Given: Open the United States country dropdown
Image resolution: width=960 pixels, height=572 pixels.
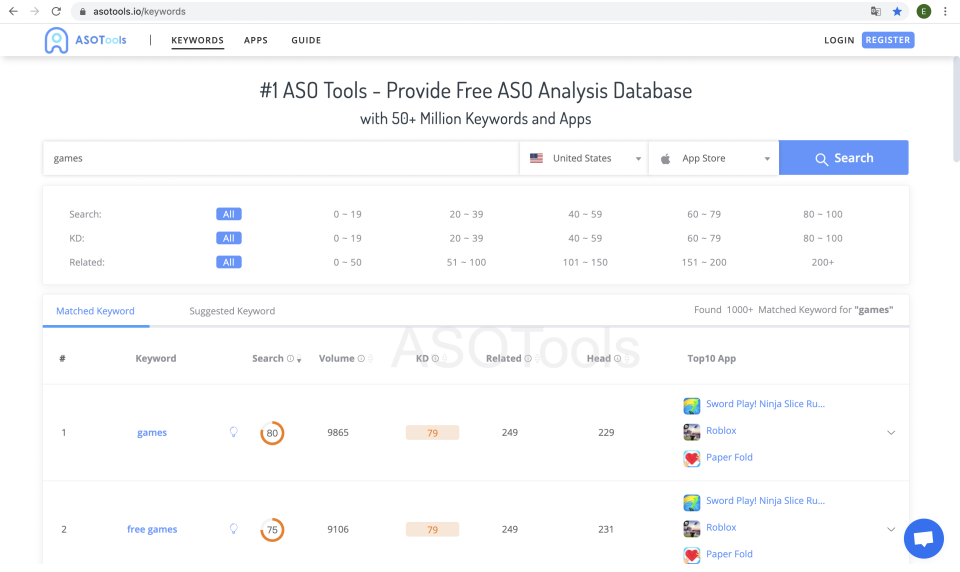Looking at the screenshot, I should [585, 158].
